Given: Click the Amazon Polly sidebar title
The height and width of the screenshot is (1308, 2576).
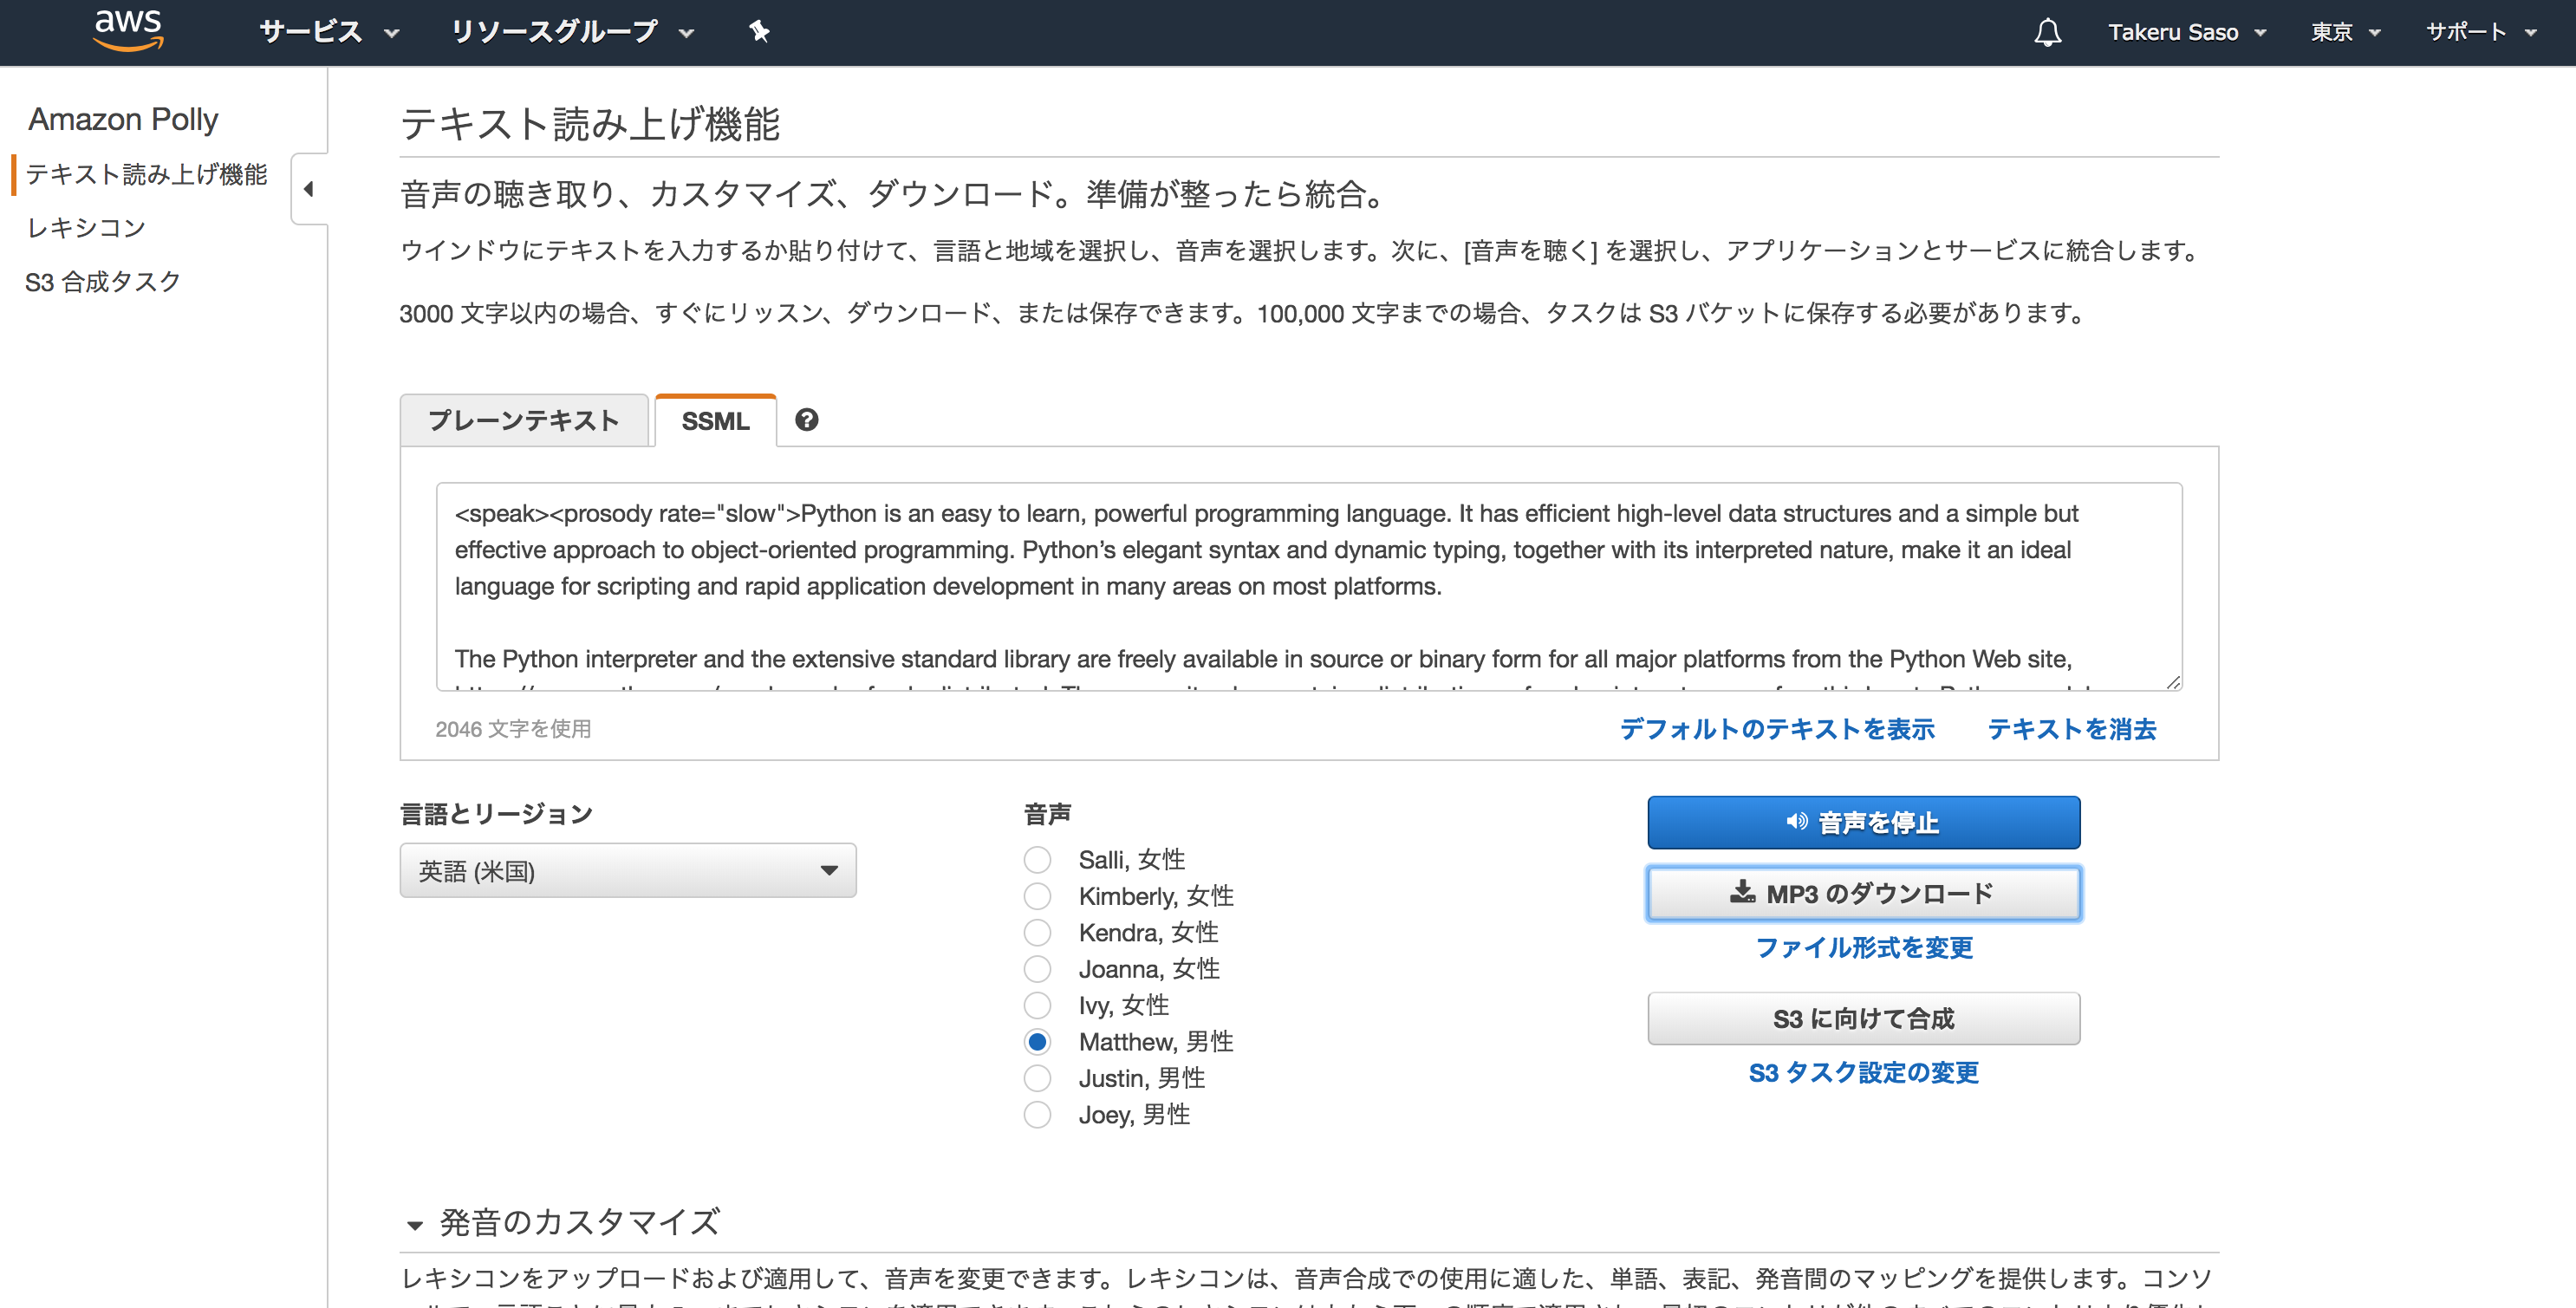Looking at the screenshot, I should pos(123,119).
